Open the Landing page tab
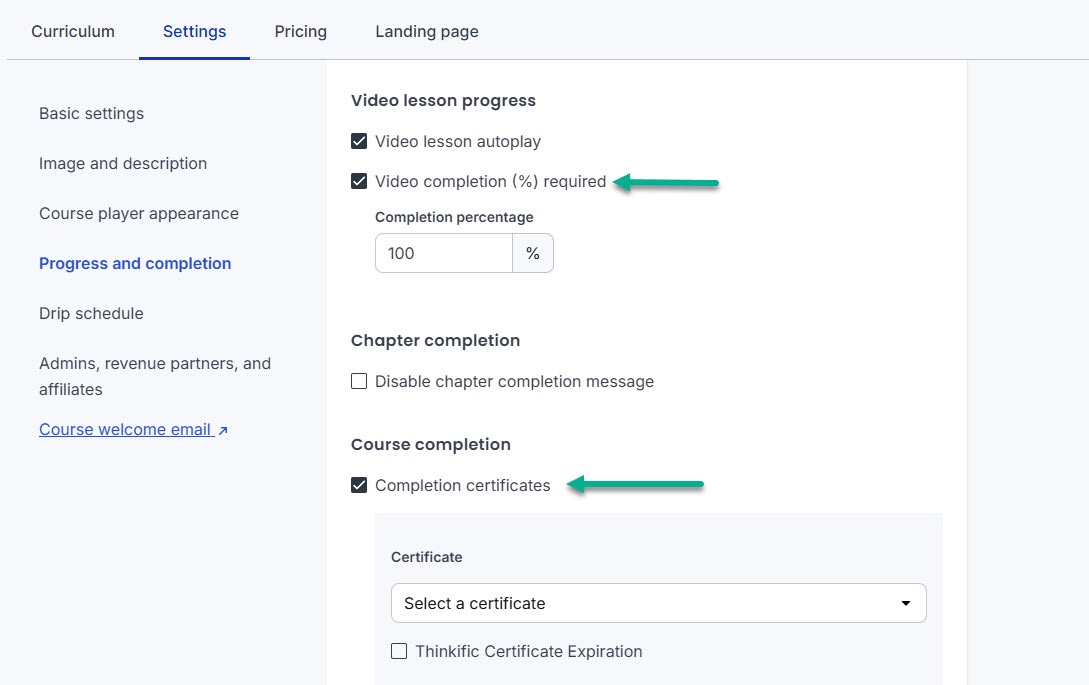This screenshot has height=685, width=1089. pyautogui.click(x=427, y=31)
